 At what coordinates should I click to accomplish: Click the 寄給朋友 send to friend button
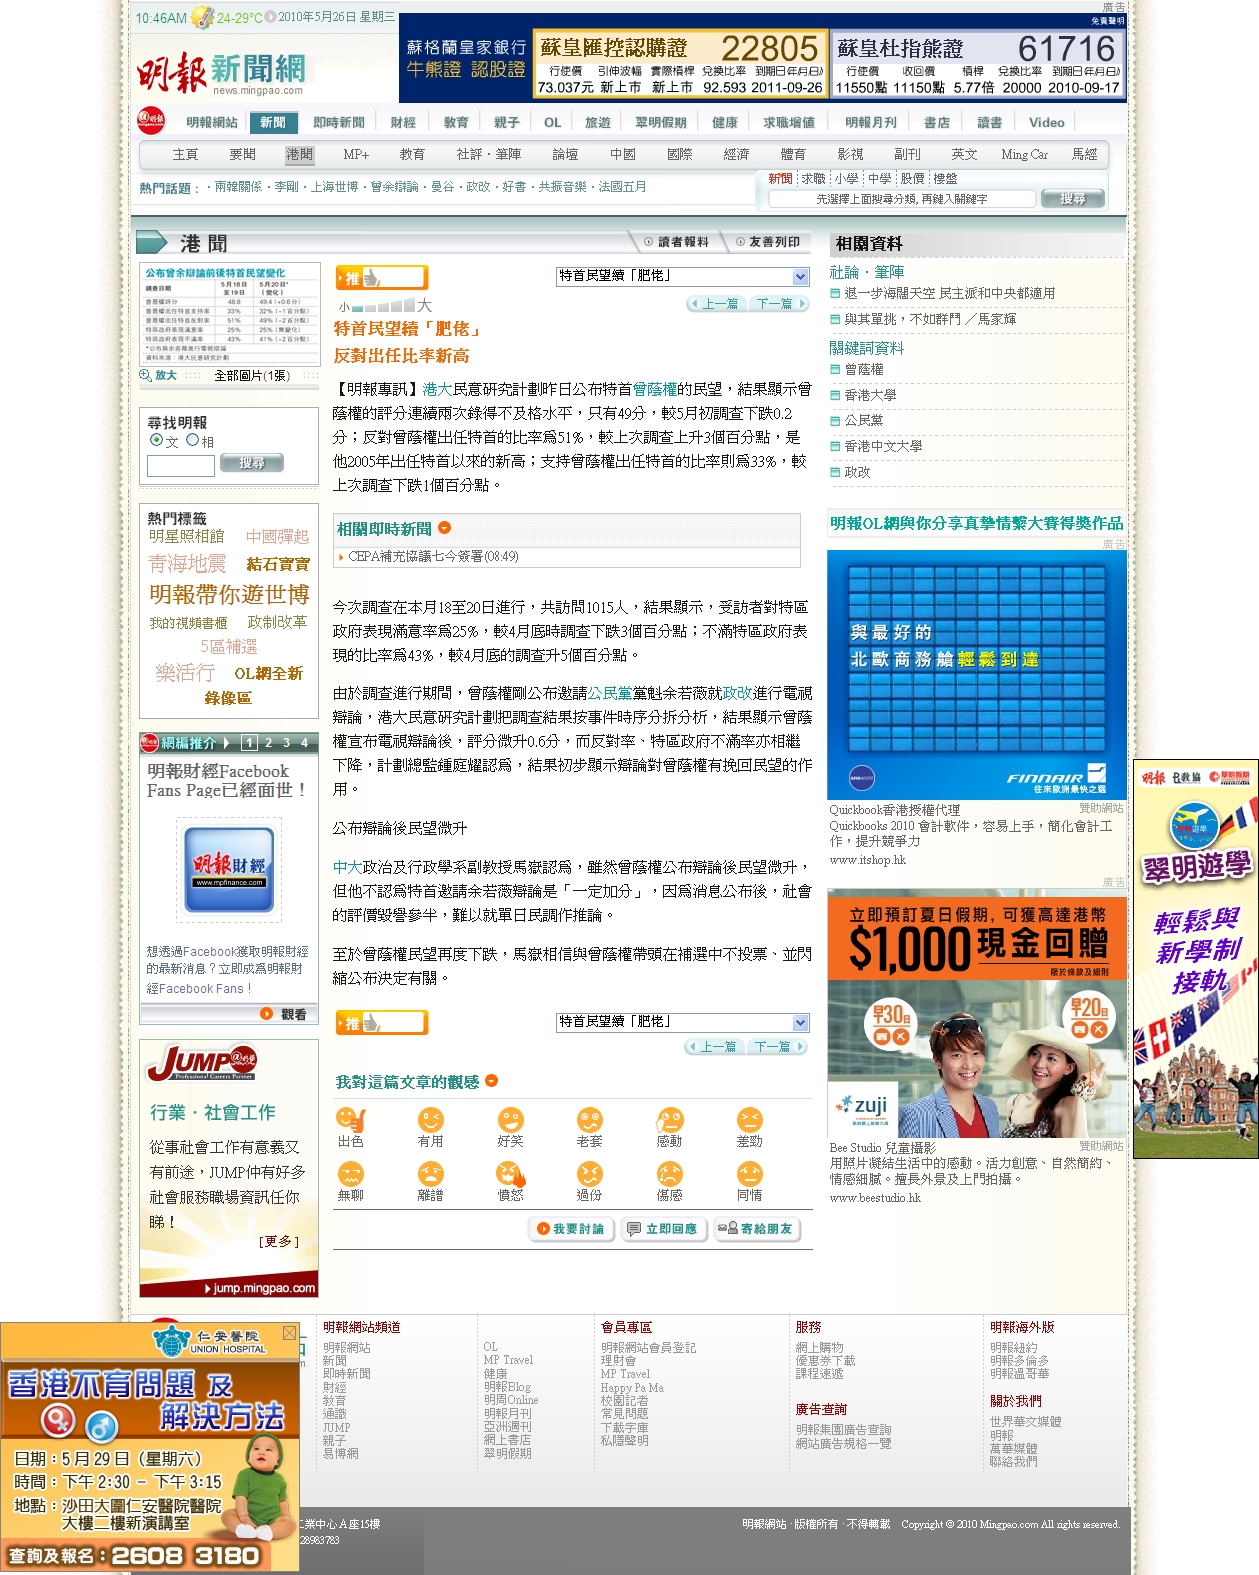tap(758, 1229)
